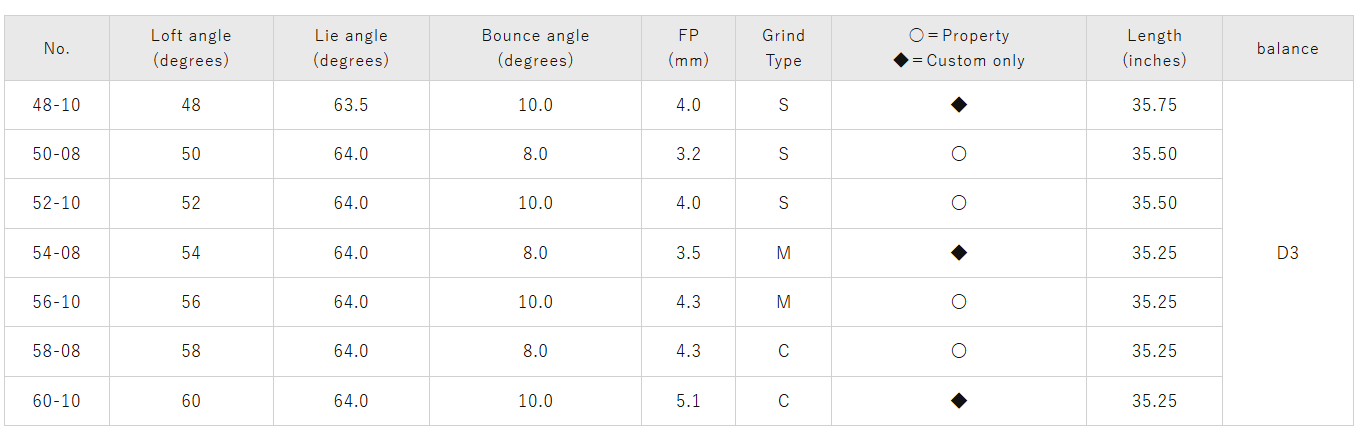
Task: Select the 35.75 length value
Action: click(x=1154, y=105)
